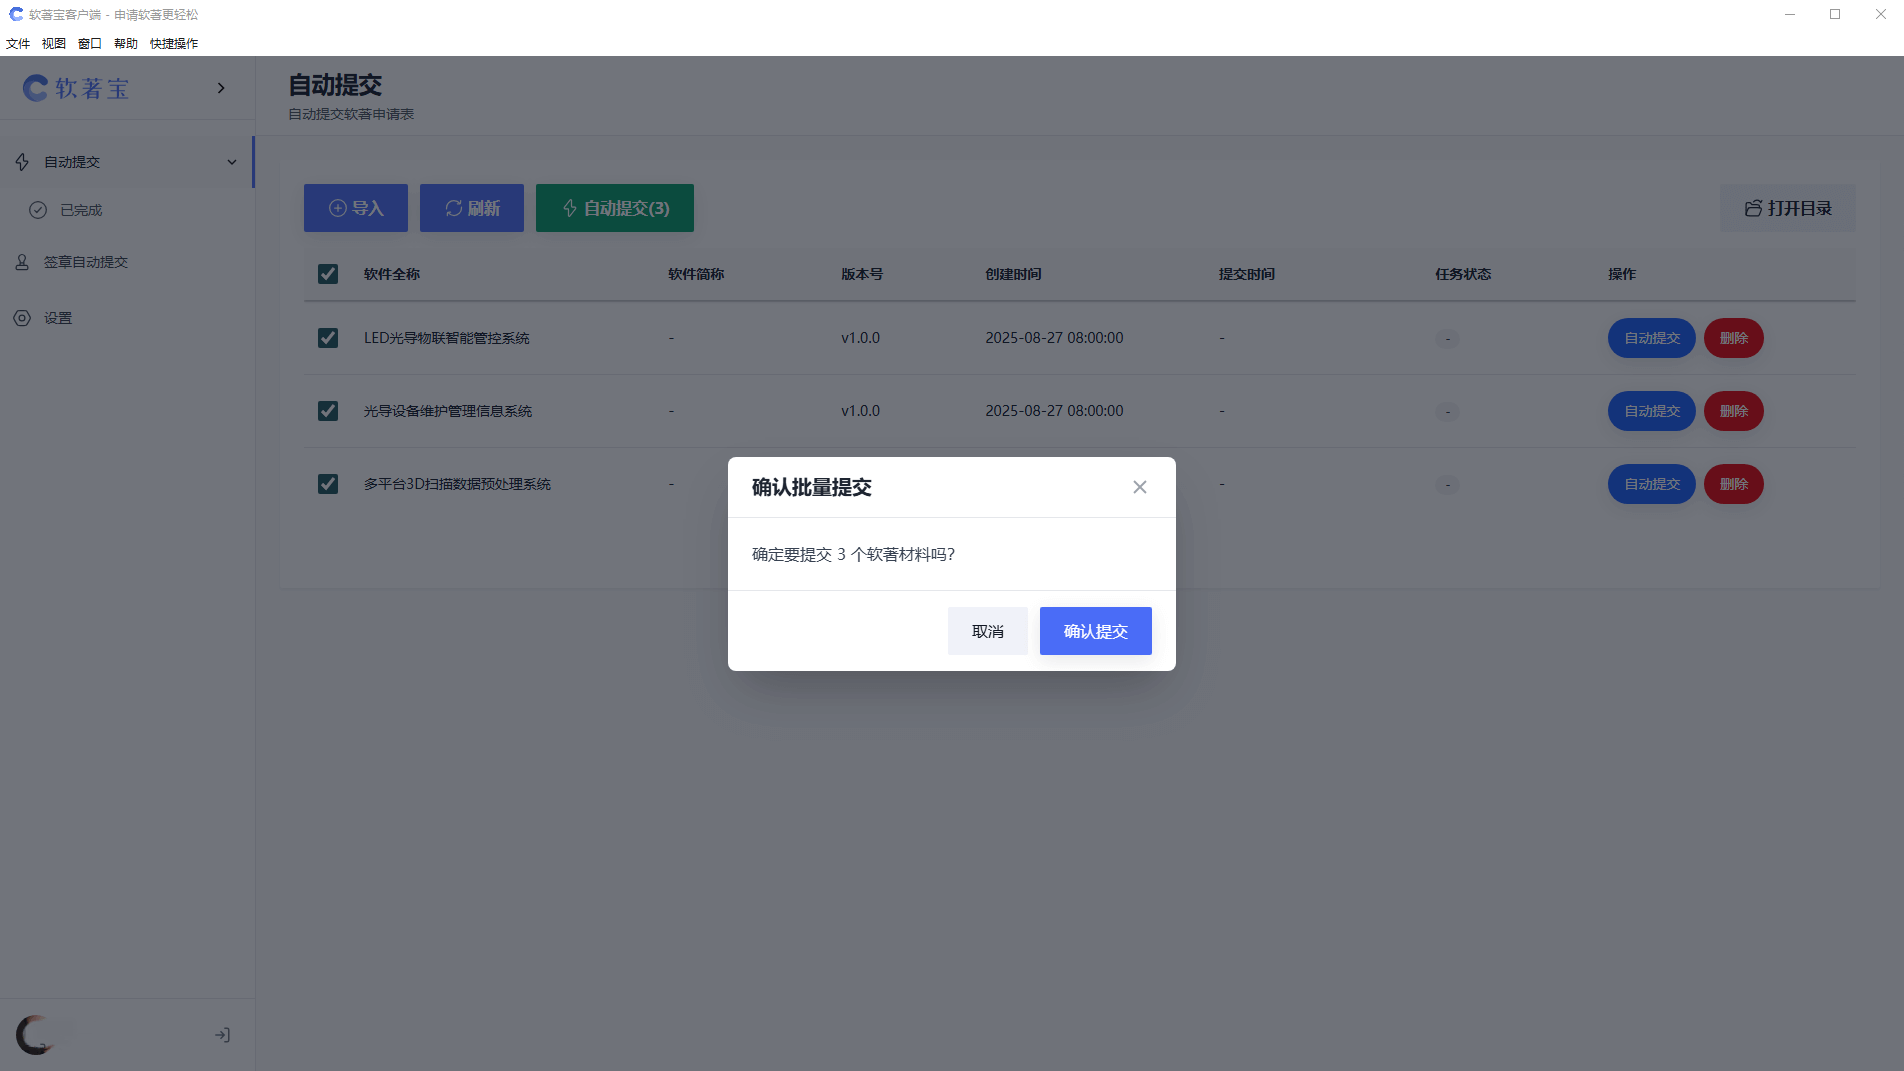
Task: Click 取消 to cancel the submission
Action: click(x=987, y=631)
